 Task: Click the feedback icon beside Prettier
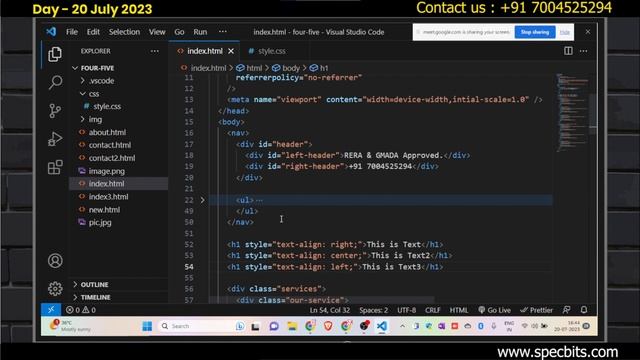point(567,310)
